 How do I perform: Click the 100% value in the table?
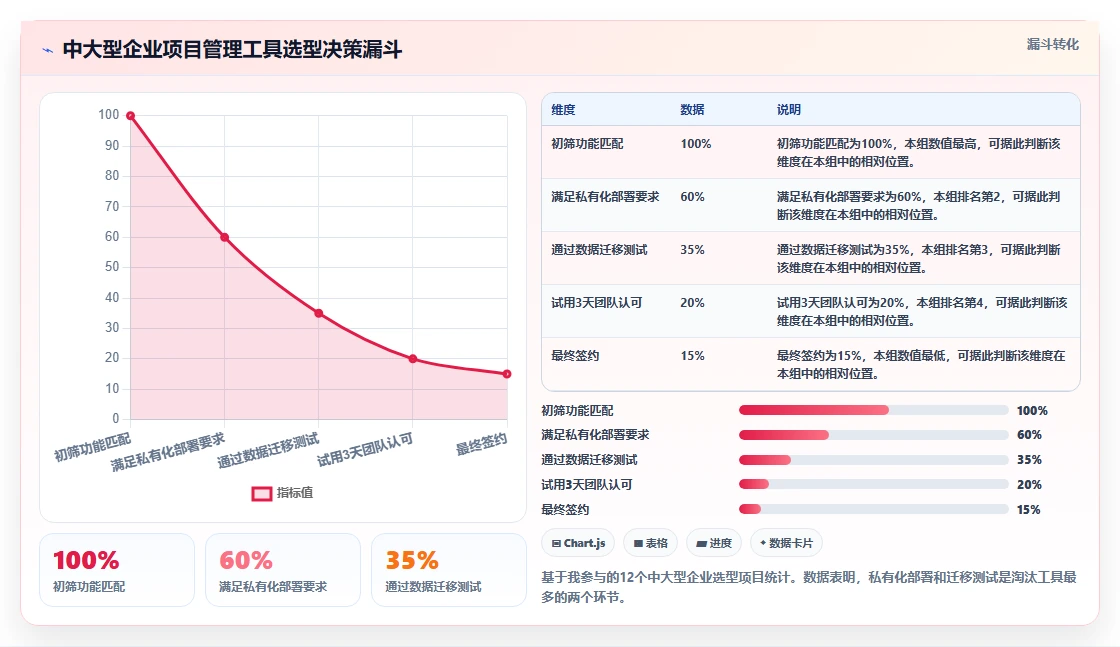pyautogui.click(x=696, y=144)
